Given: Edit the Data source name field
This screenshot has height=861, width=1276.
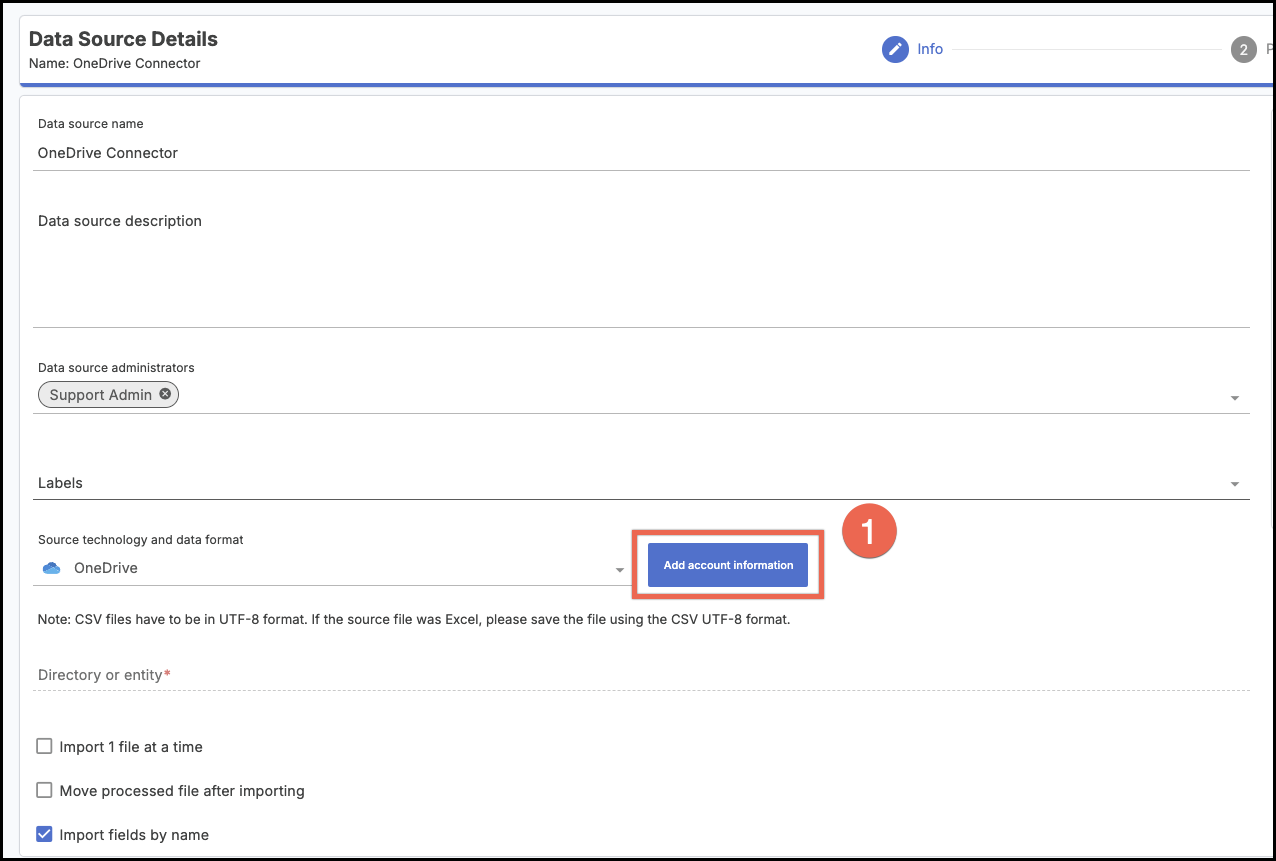Looking at the screenshot, I should click(x=641, y=153).
